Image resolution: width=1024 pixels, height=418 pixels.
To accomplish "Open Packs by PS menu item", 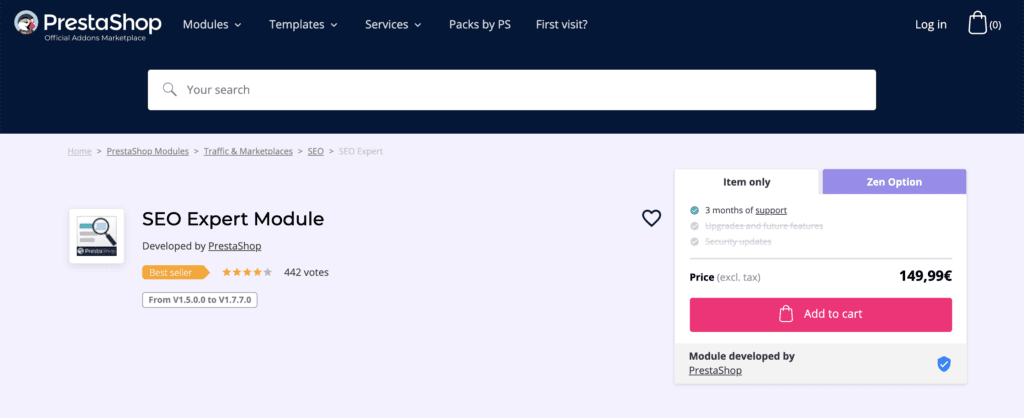I will click(x=480, y=25).
